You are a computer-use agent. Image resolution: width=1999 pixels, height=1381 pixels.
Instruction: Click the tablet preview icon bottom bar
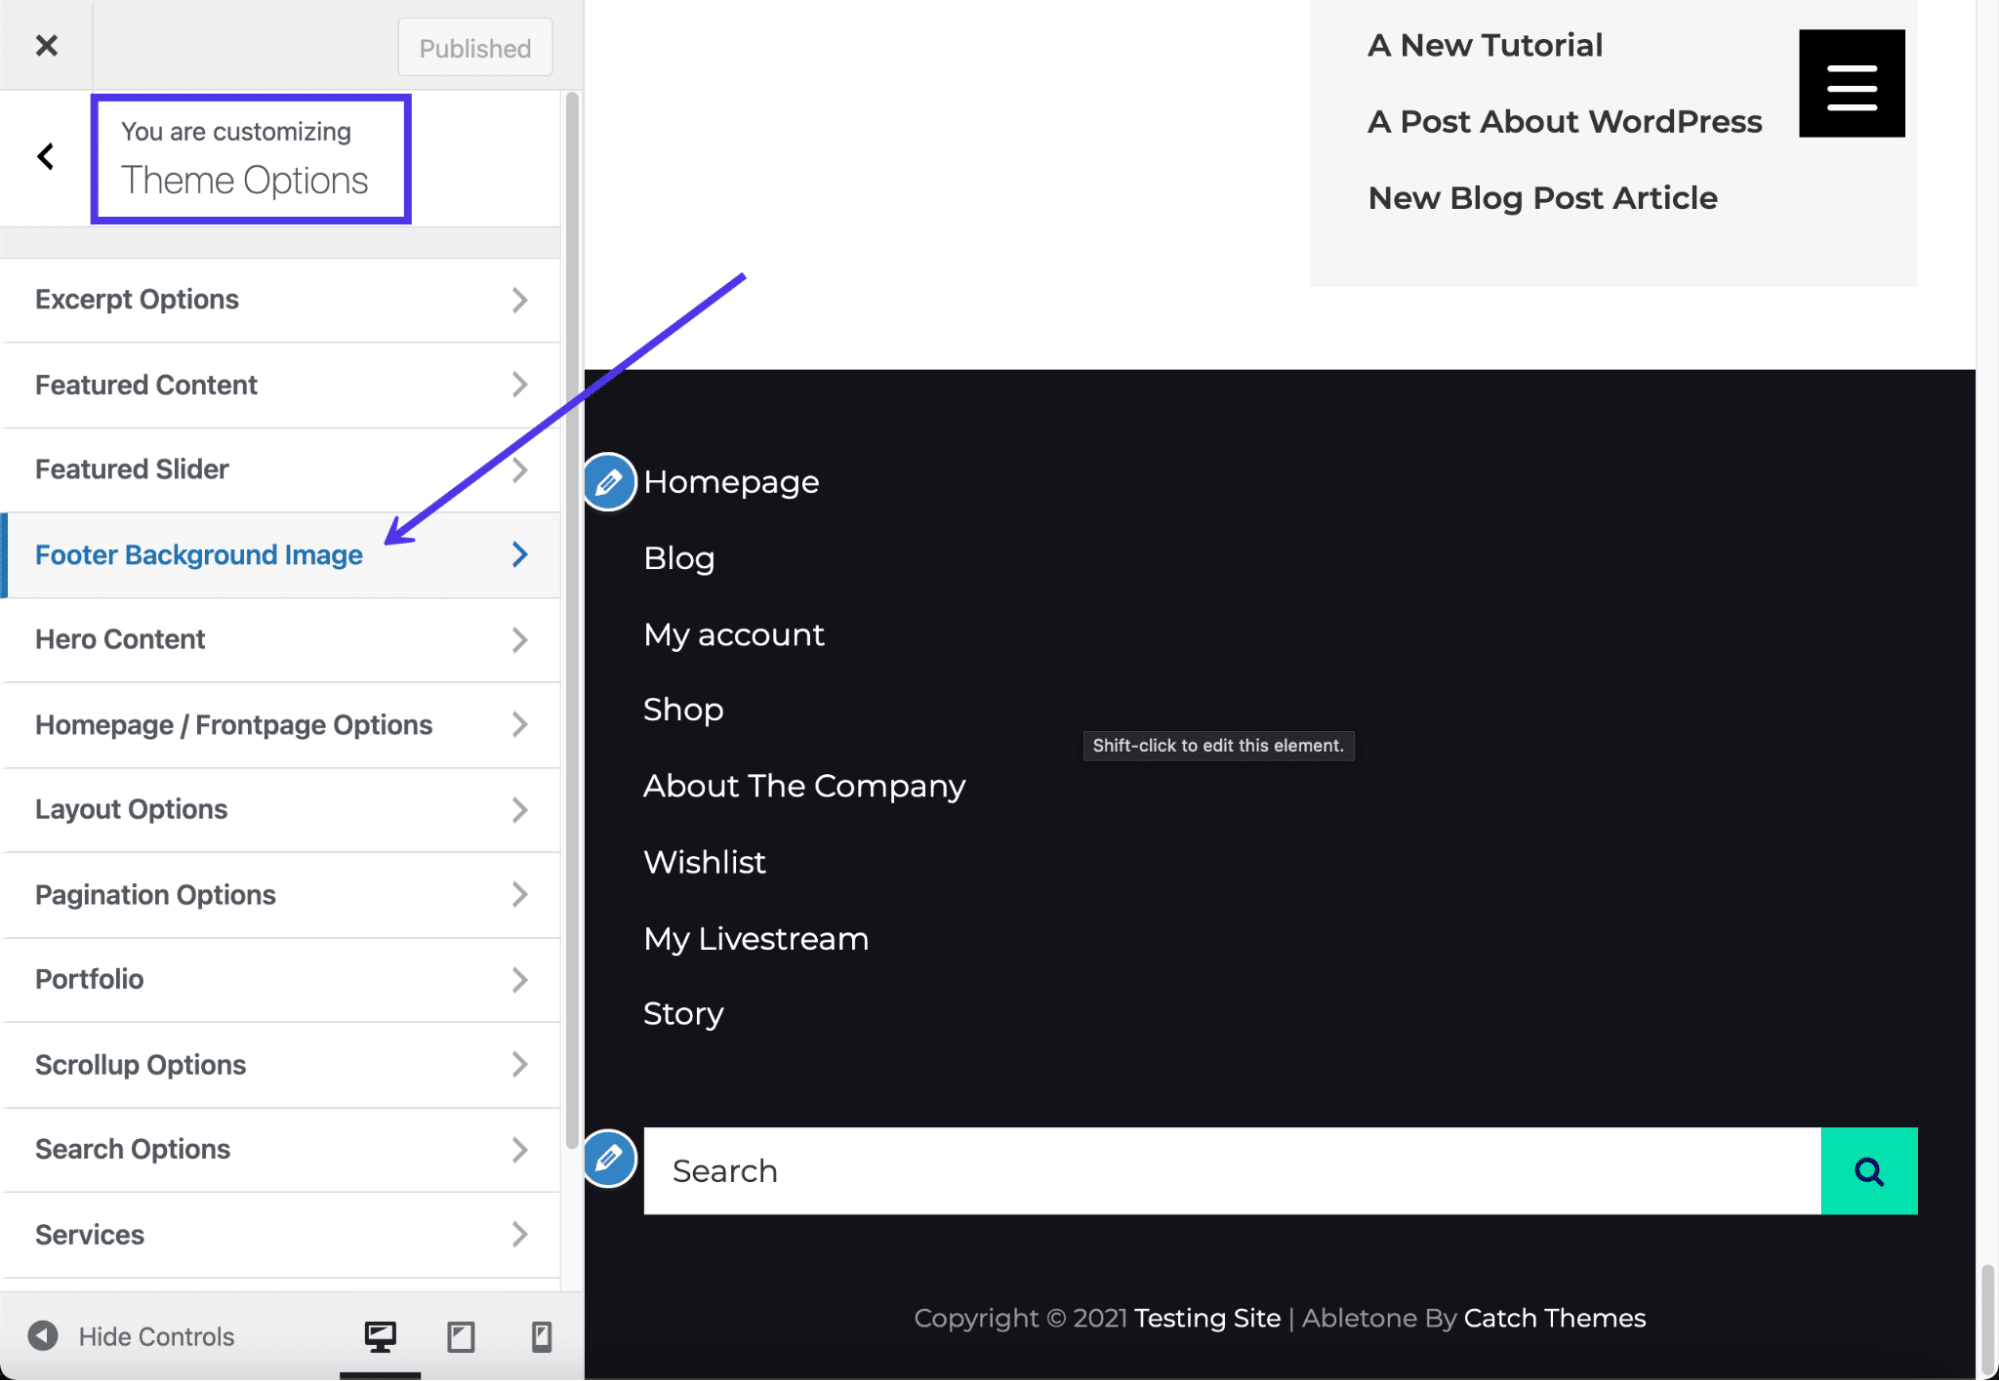click(x=459, y=1335)
